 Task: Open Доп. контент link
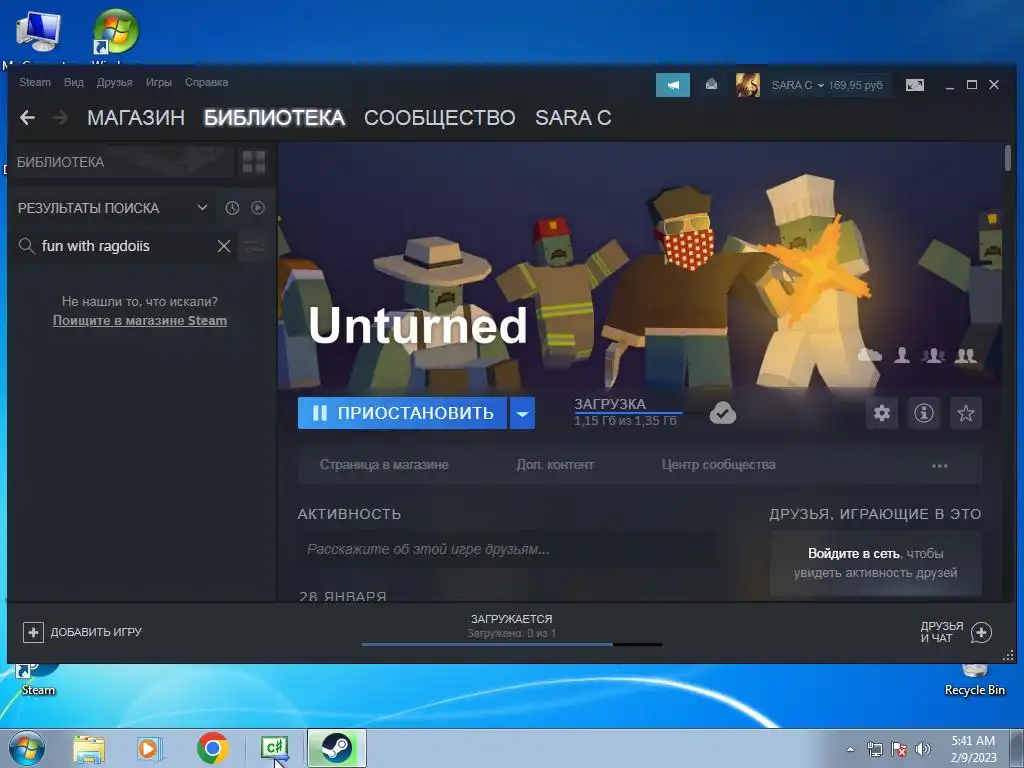click(x=555, y=465)
